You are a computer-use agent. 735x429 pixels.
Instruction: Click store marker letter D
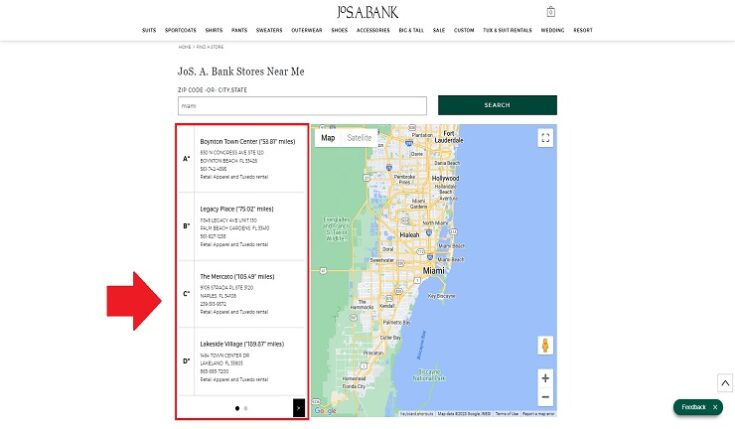point(187,361)
